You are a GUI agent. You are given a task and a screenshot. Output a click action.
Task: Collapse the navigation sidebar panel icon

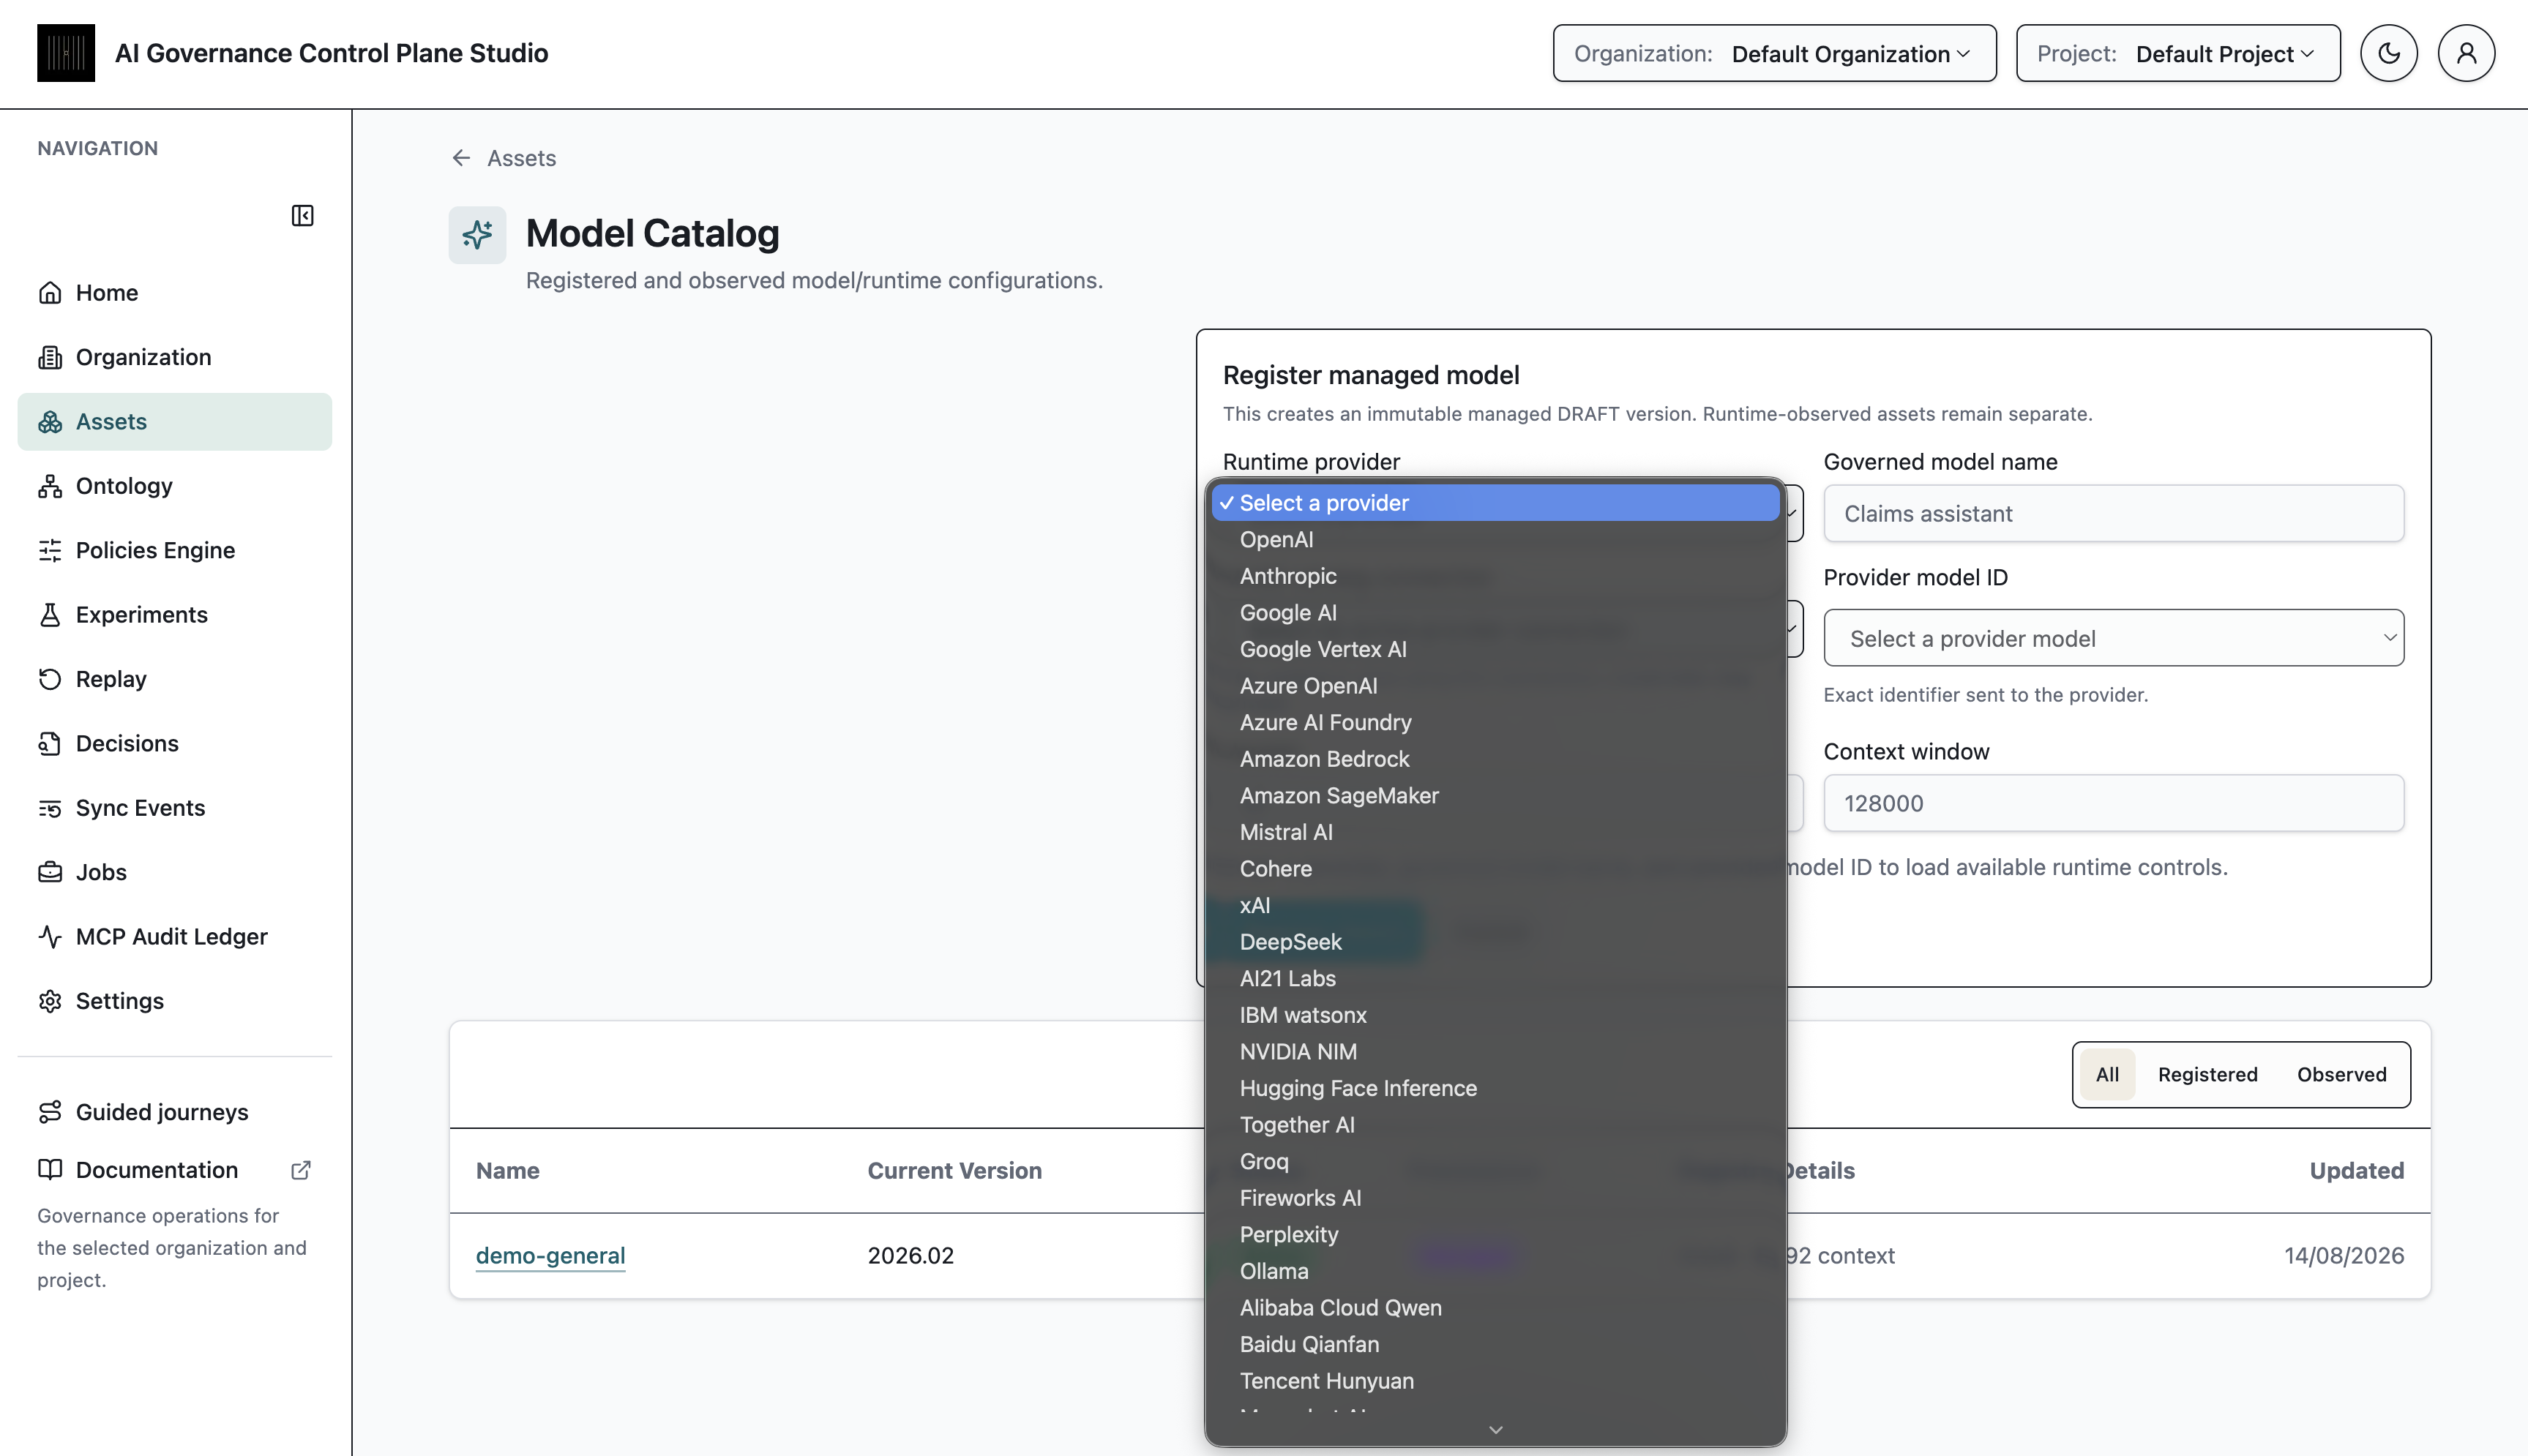click(302, 216)
